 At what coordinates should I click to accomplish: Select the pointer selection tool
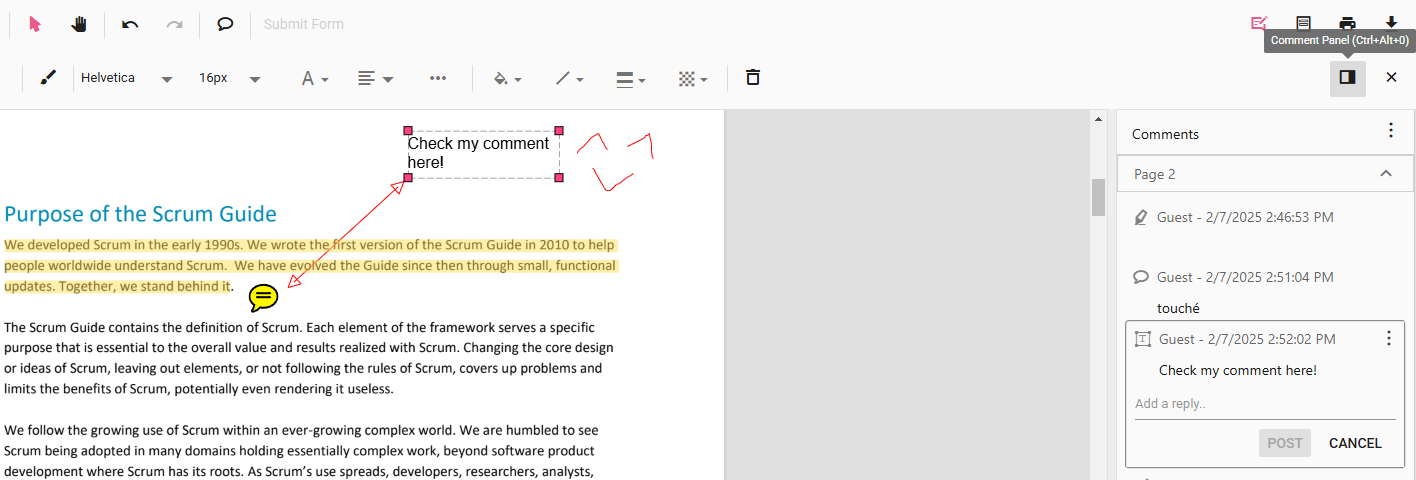tap(36, 24)
